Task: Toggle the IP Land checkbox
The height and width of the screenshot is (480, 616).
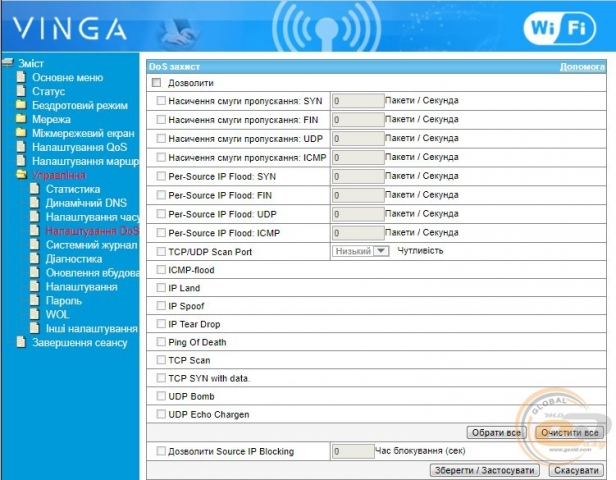Action: (x=161, y=288)
